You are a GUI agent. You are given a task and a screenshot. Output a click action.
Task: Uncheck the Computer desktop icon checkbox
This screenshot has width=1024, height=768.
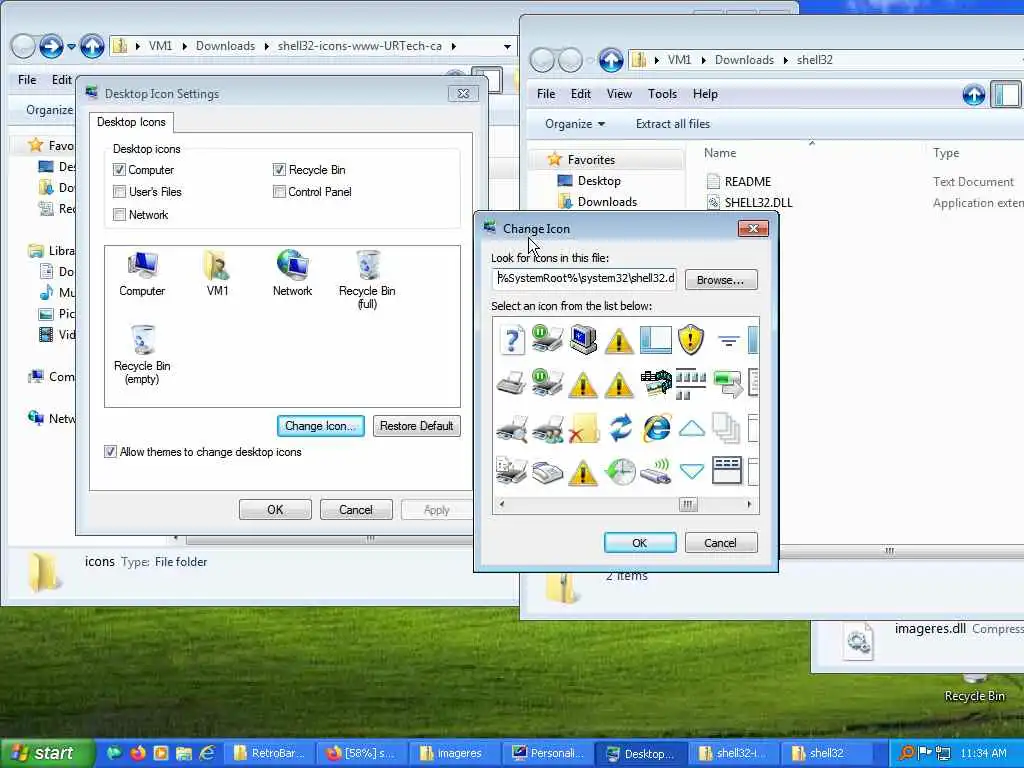119,170
